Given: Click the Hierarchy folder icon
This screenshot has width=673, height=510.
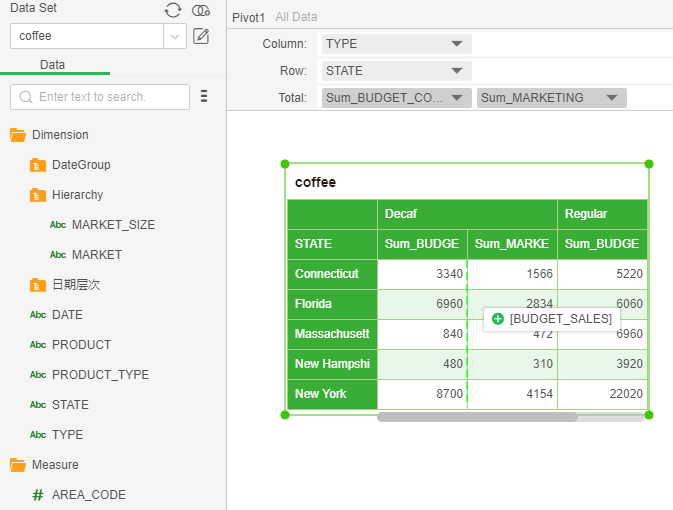Looking at the screenshot, I should 38,195.
